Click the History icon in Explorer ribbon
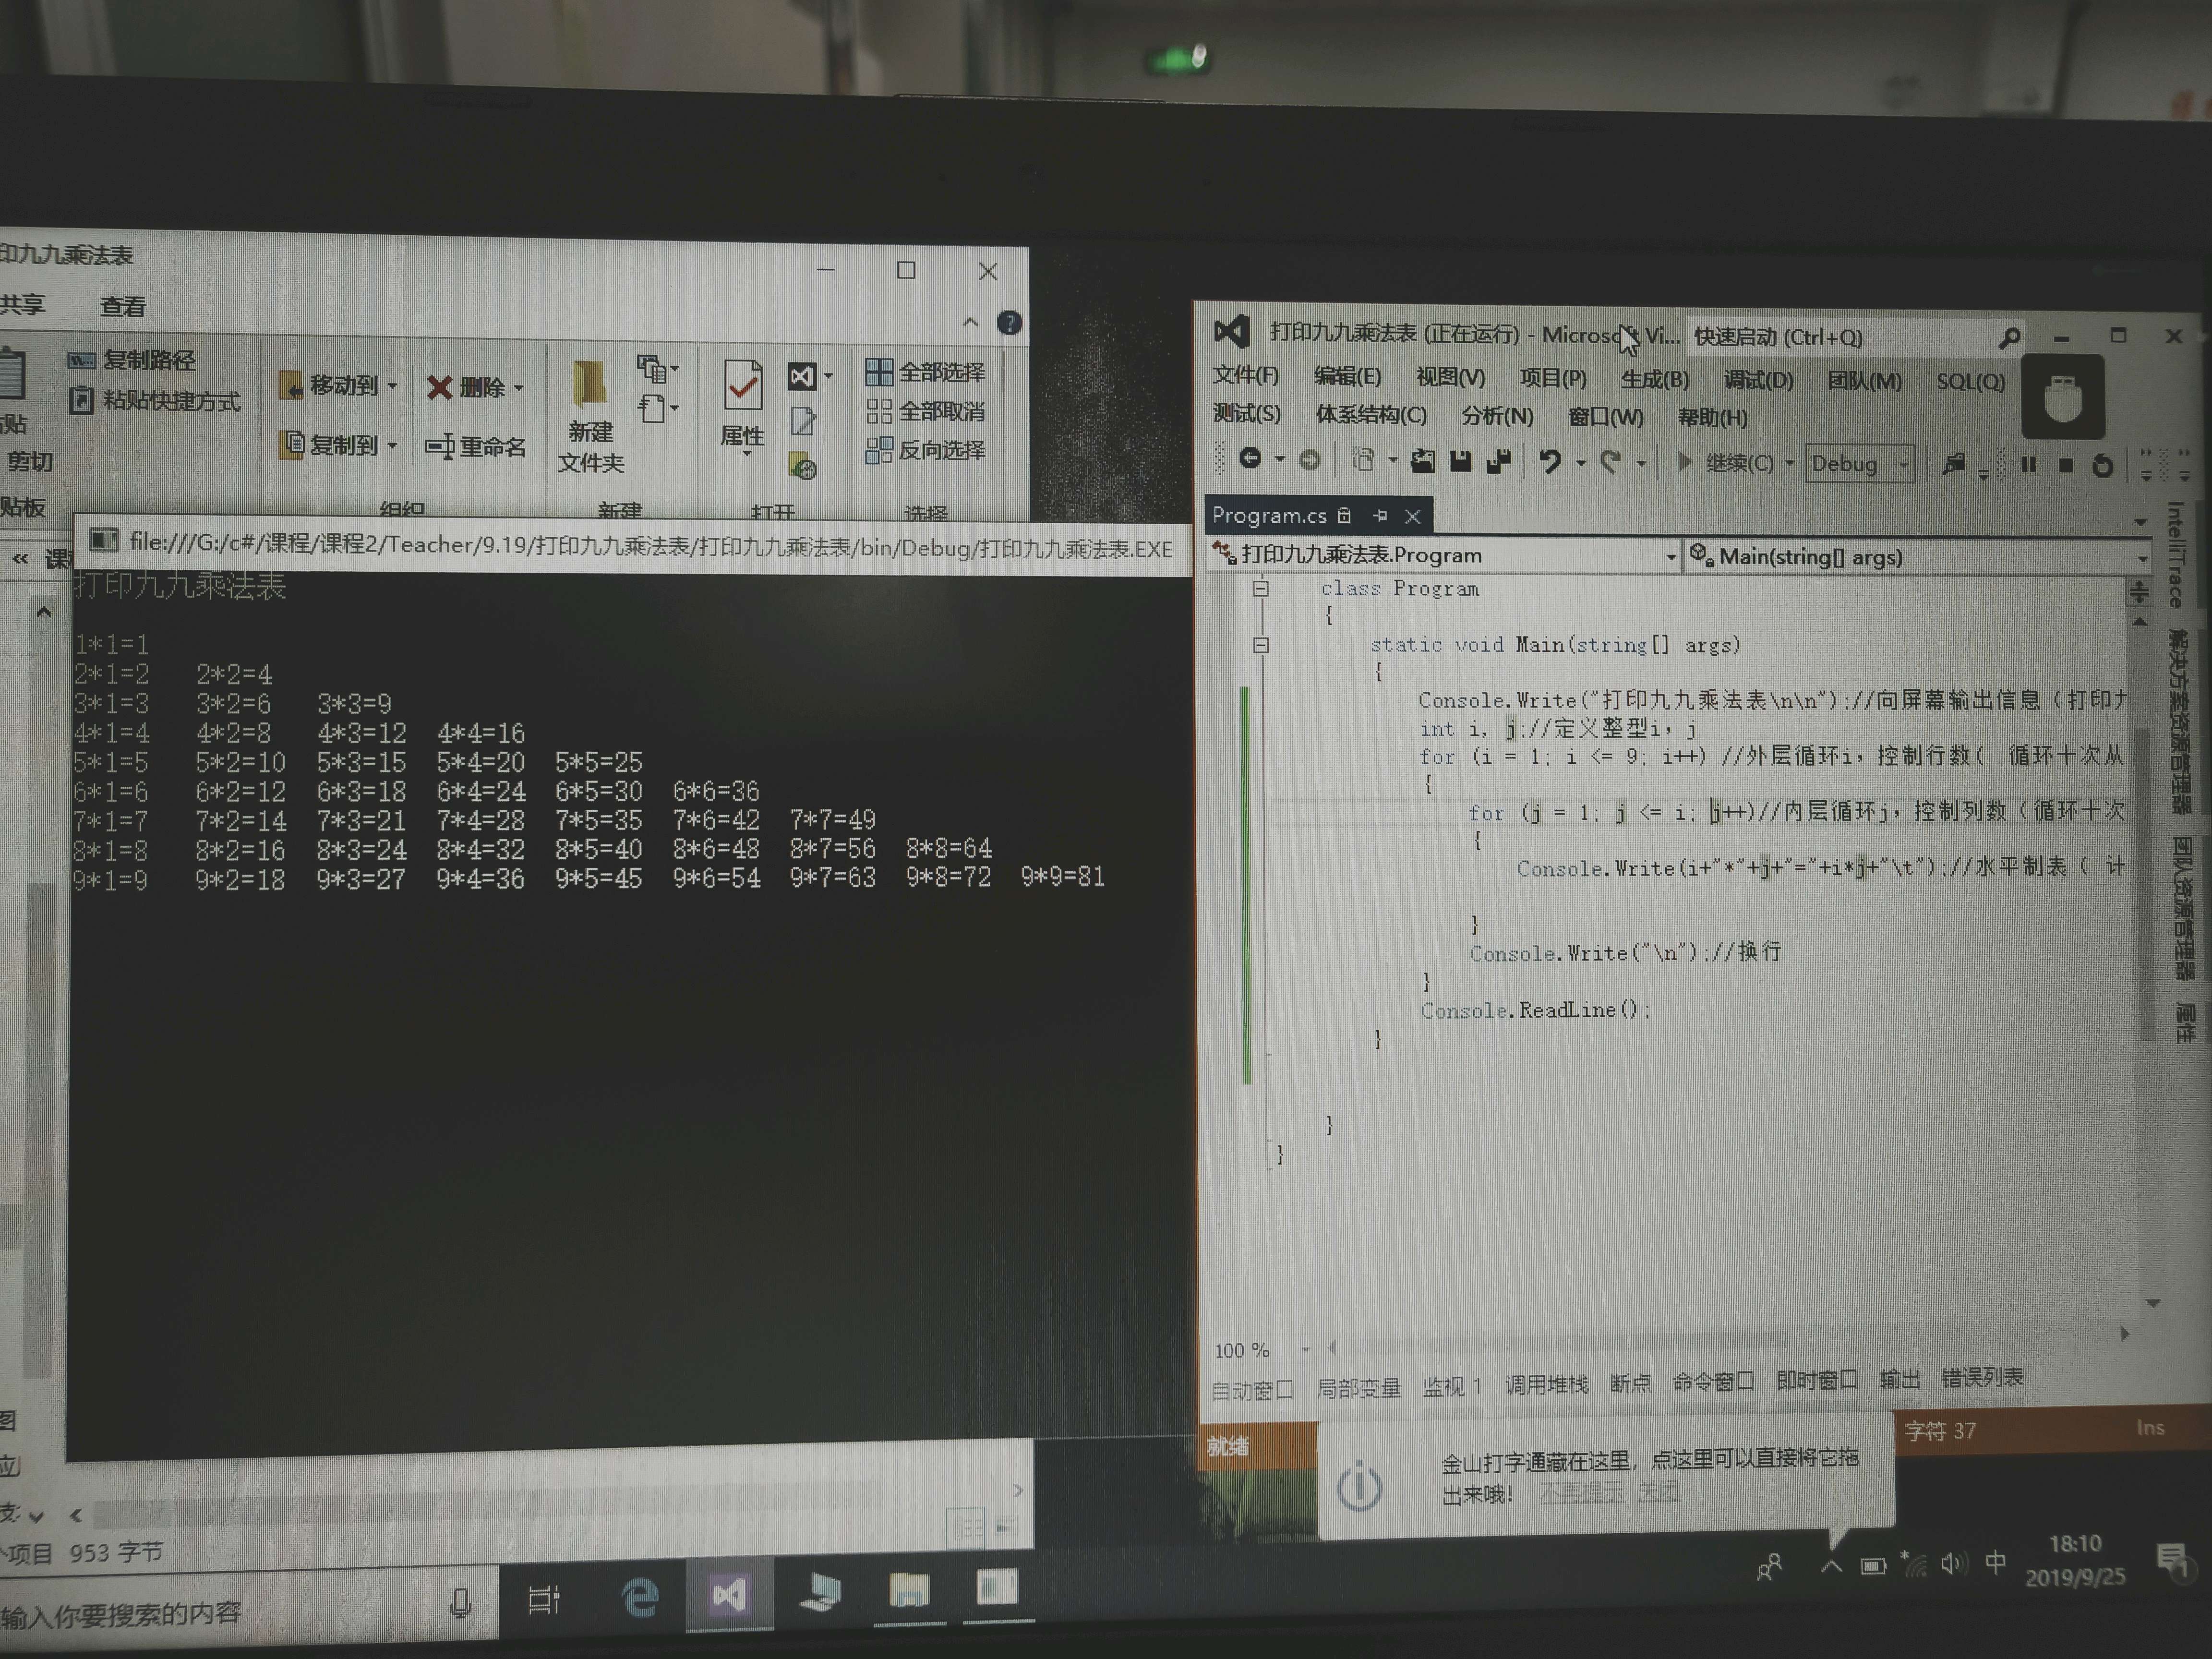 point(802,466)
